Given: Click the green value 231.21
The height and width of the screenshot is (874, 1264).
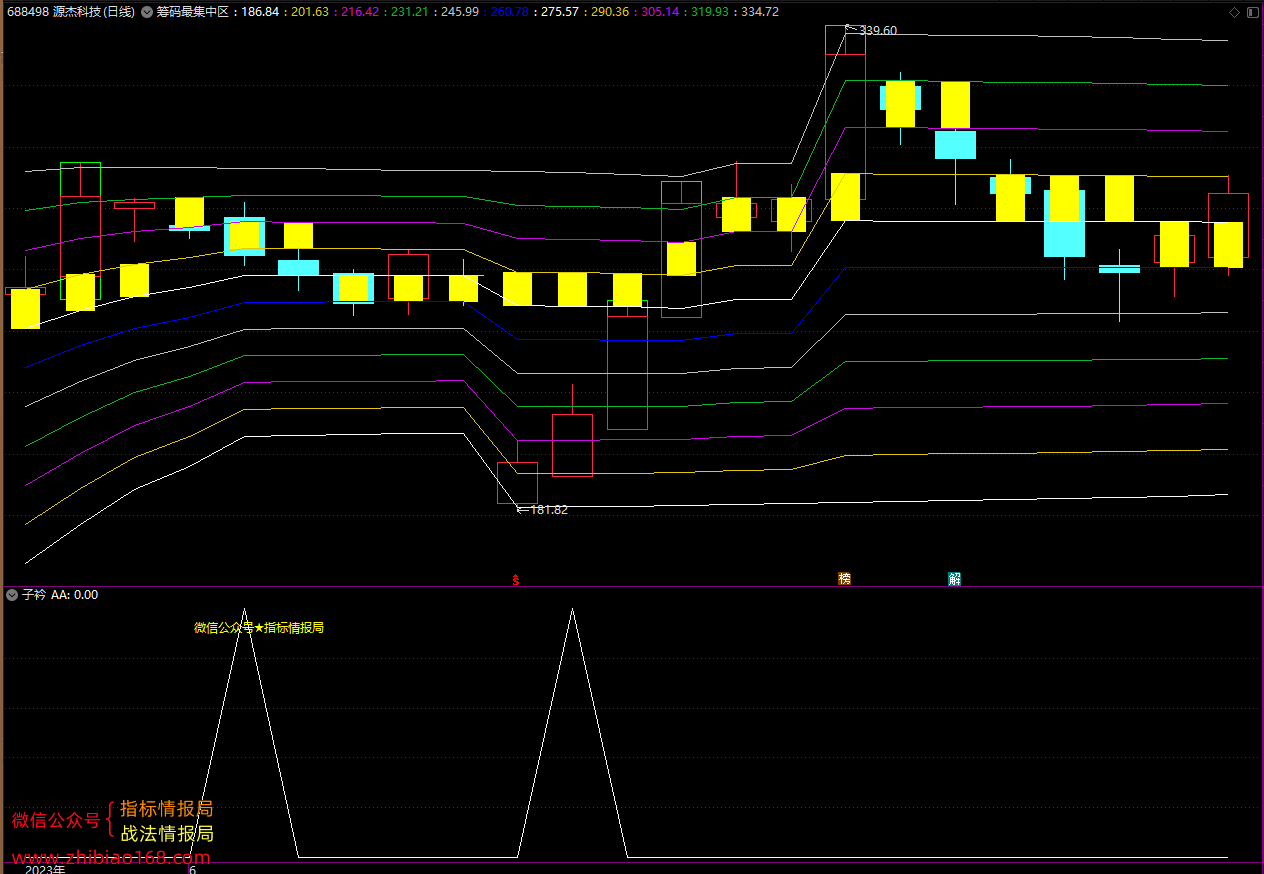Looking at the screenshot, I should pyautogui.click(x=410, y=12).
